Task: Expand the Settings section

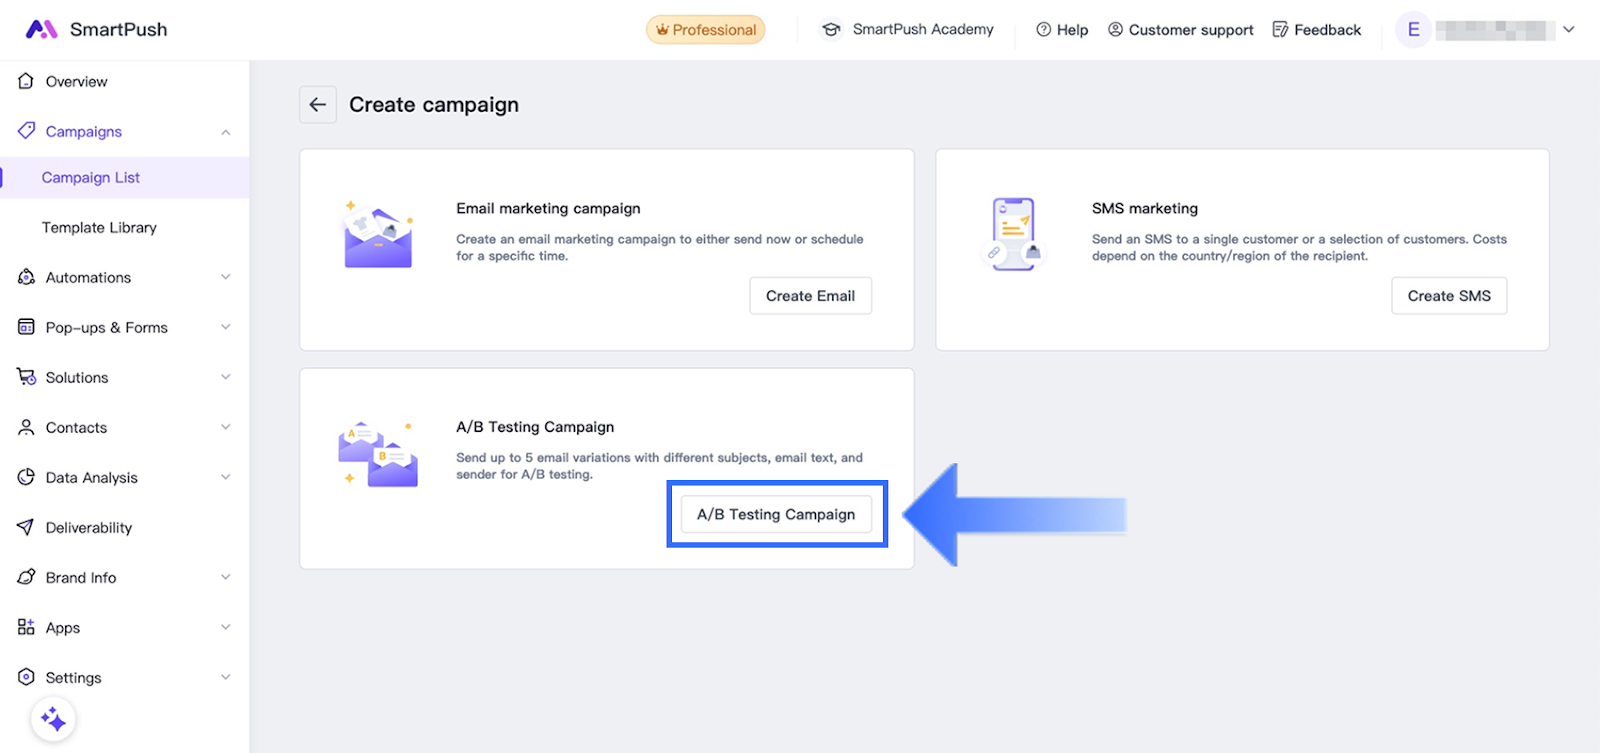Action: click(x=226, y=677)
